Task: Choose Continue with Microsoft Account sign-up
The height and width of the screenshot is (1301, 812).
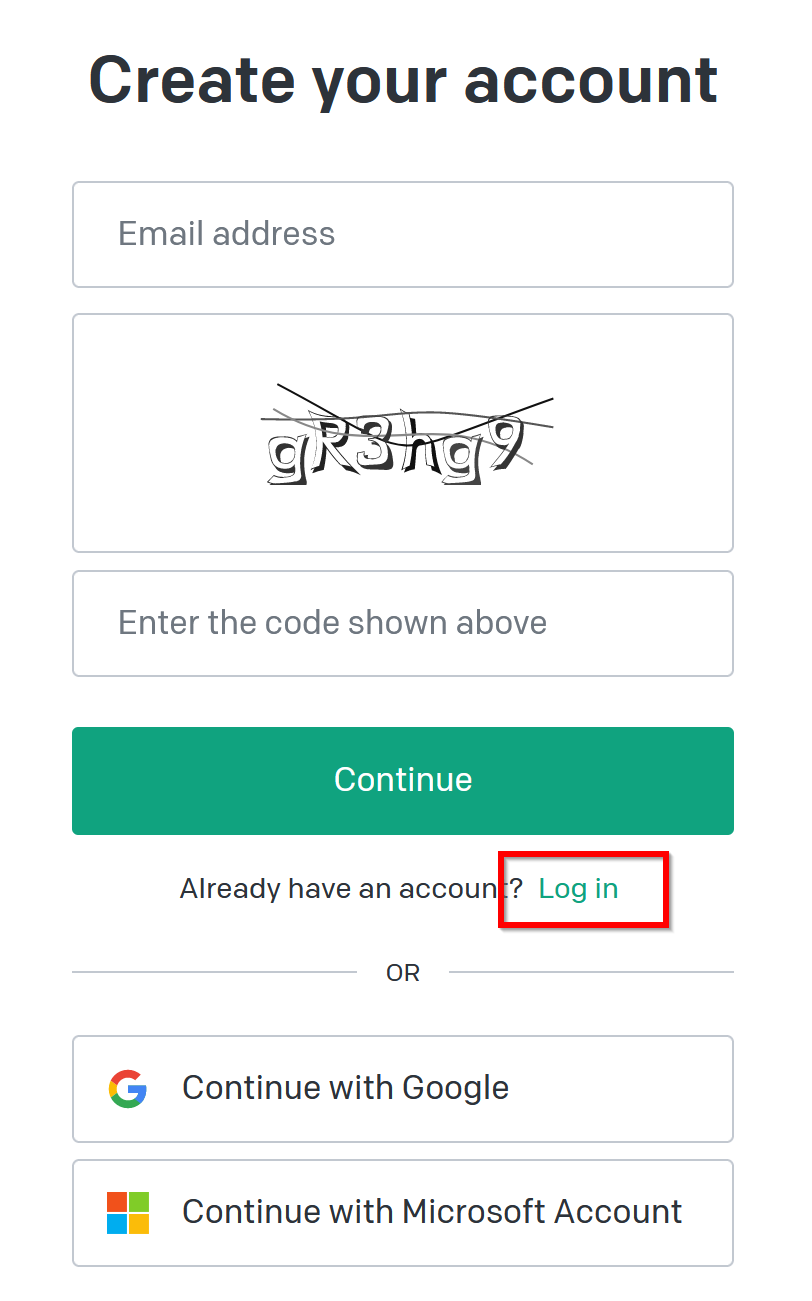Action: [x=403, y=1212]
